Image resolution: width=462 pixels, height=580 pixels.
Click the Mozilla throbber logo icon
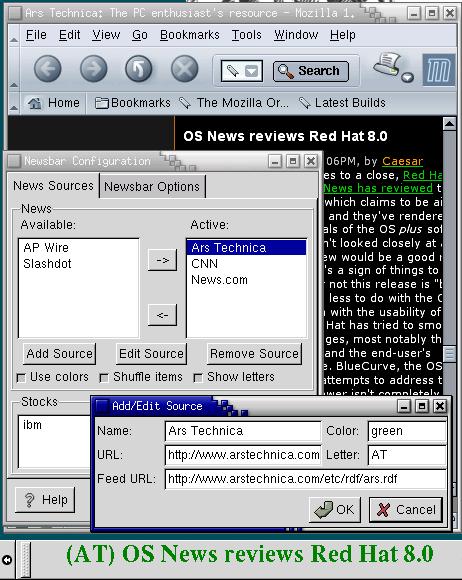pyautogui.click(x=439, y=70)
